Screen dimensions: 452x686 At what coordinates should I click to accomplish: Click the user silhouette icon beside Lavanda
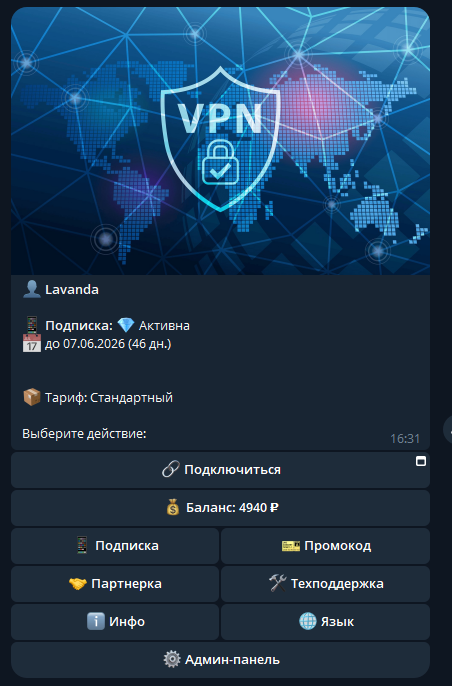point(32,289)
